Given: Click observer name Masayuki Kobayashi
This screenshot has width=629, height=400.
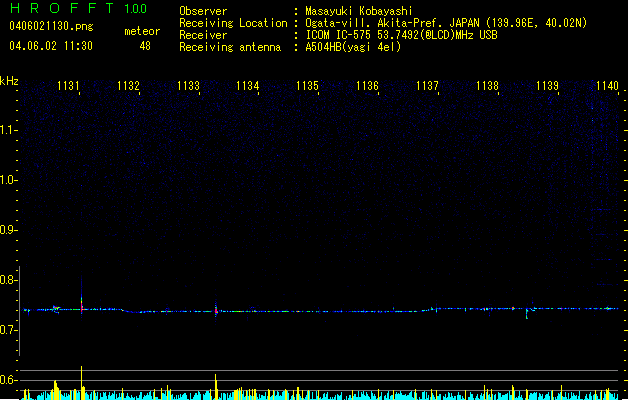Looking at the screenshot, I should click(359, 11).
